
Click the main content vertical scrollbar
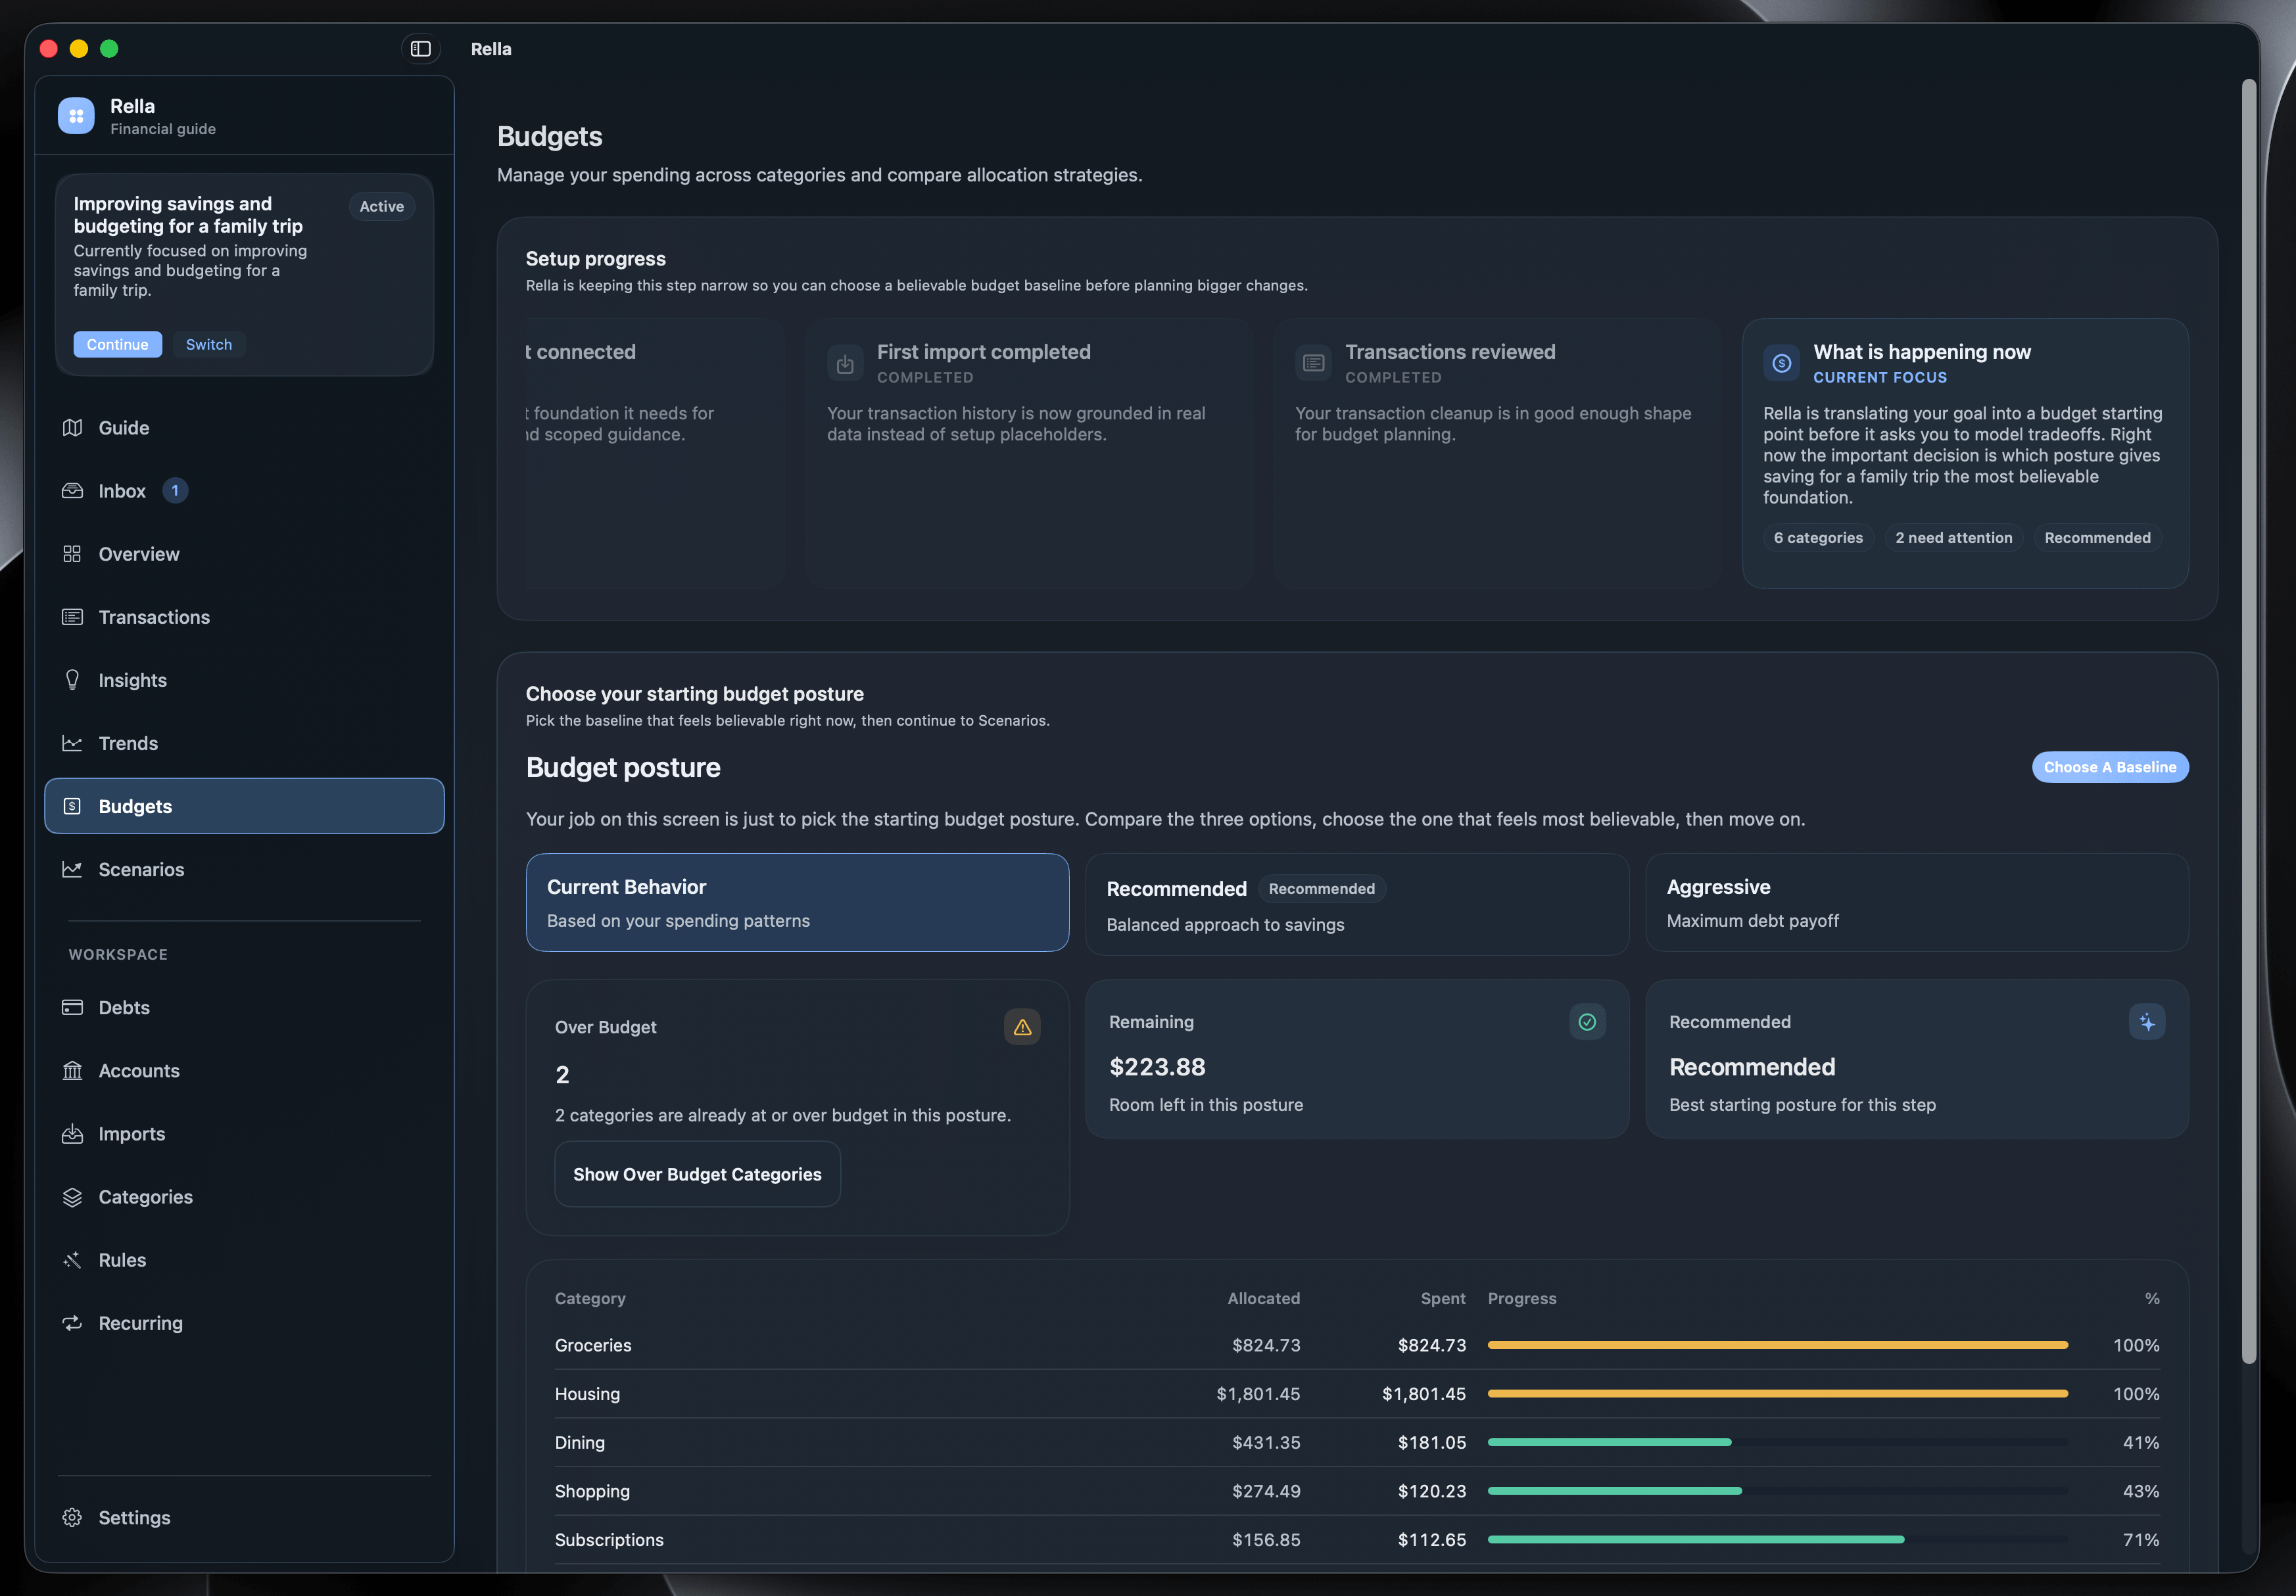[2248, 720]
